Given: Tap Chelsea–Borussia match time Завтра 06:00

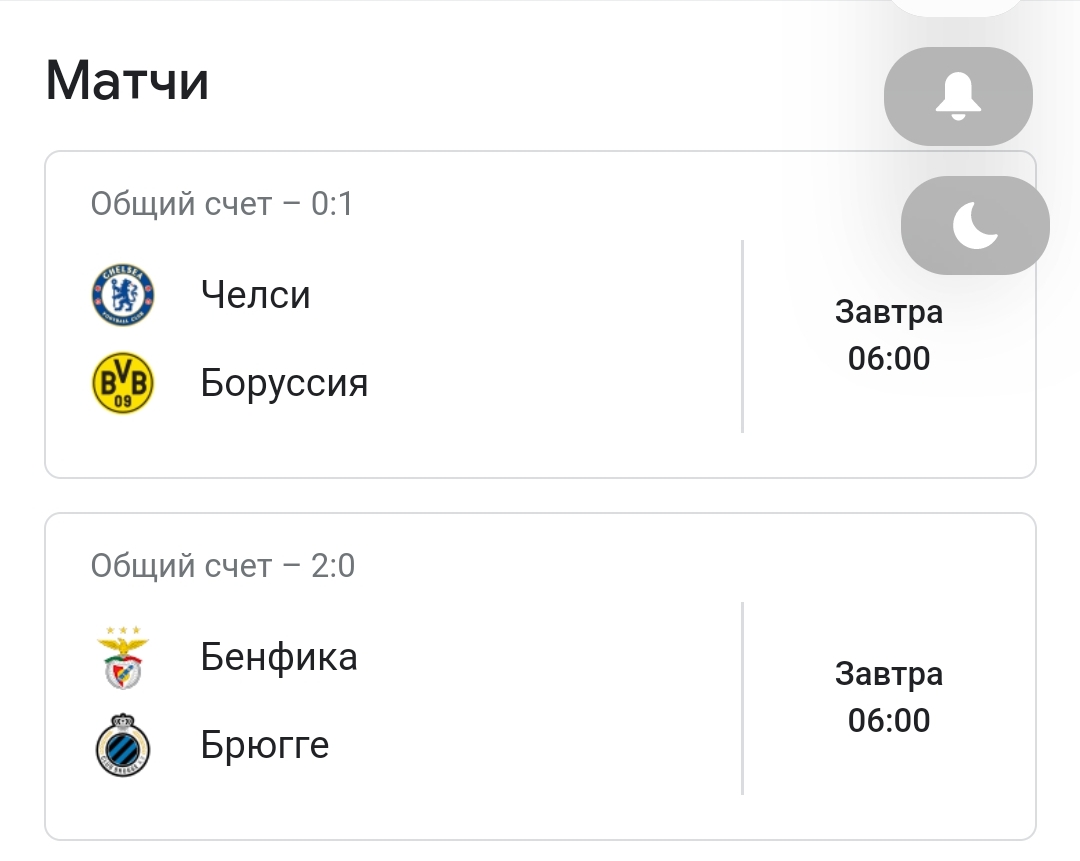Looking at the screenshot, I should 889,335.
